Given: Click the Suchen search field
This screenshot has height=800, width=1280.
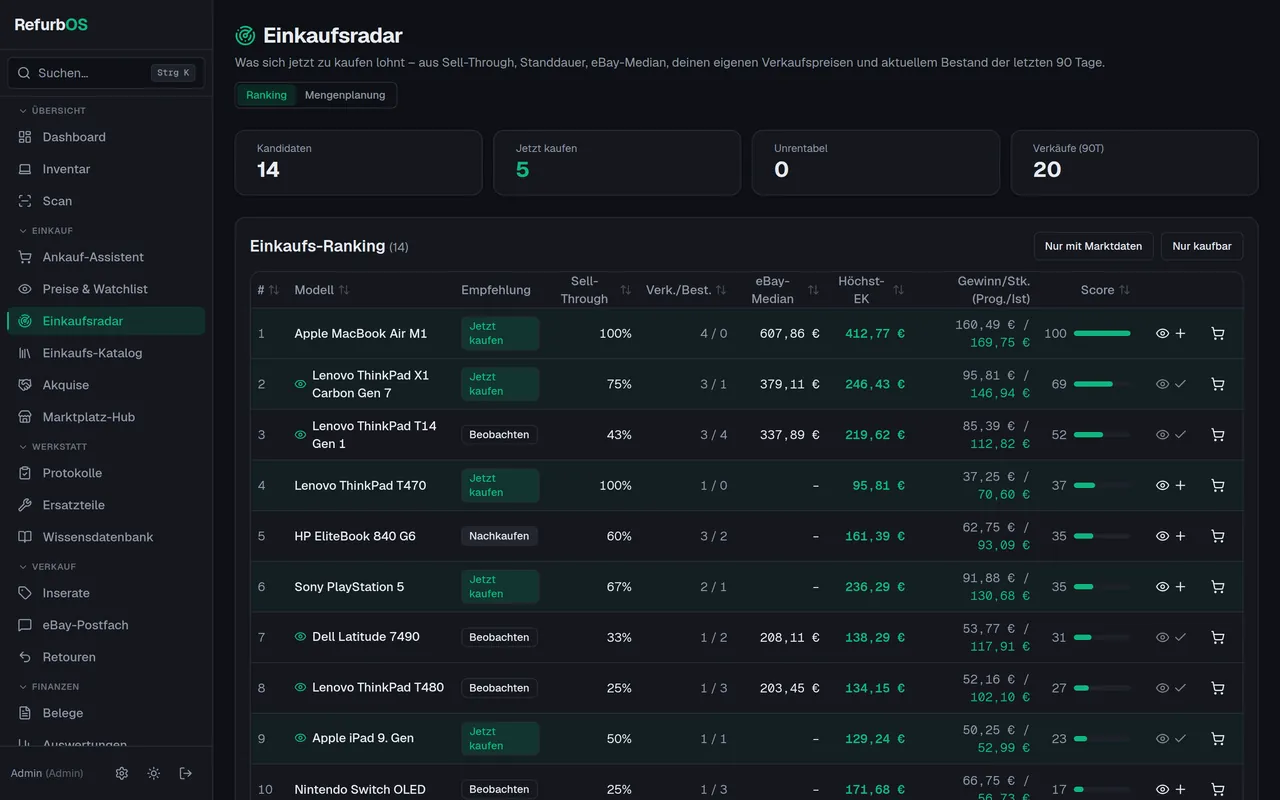Looking at the screenshot, I should point(106,73).
